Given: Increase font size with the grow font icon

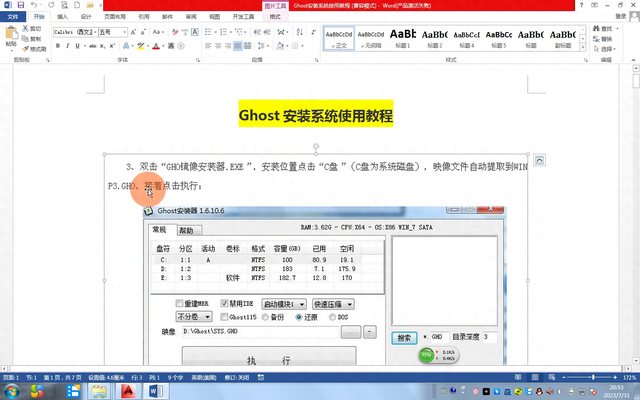Looking at the screenshot, I should (x=133, y=32).
